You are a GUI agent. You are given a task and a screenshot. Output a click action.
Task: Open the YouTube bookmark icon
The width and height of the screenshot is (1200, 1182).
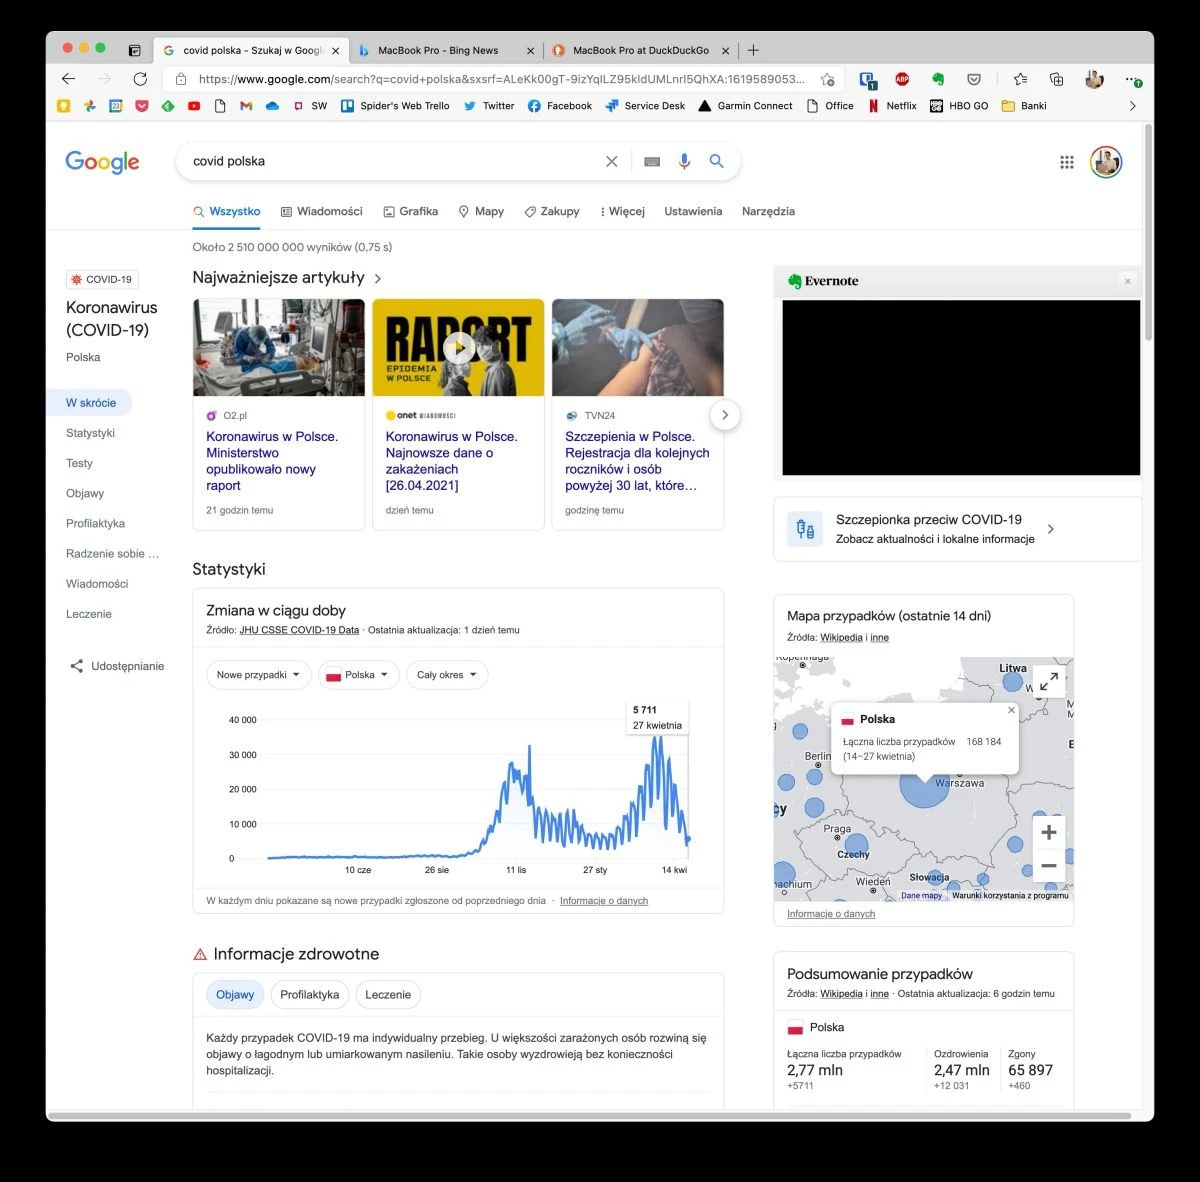pos(194,106)
